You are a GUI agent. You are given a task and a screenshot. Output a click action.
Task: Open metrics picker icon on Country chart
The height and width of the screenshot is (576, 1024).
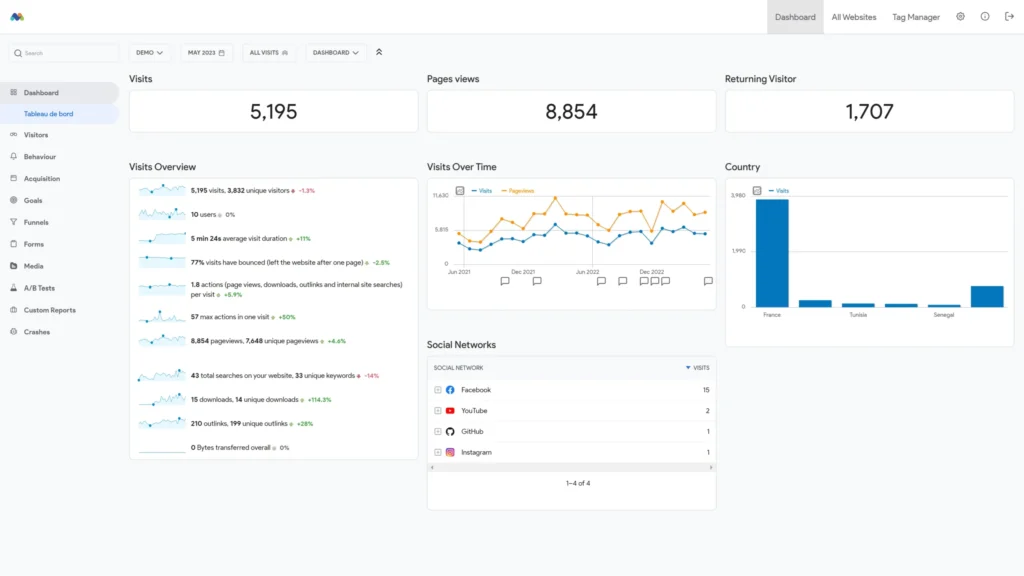pyautogui.click(x=757, y=190)
